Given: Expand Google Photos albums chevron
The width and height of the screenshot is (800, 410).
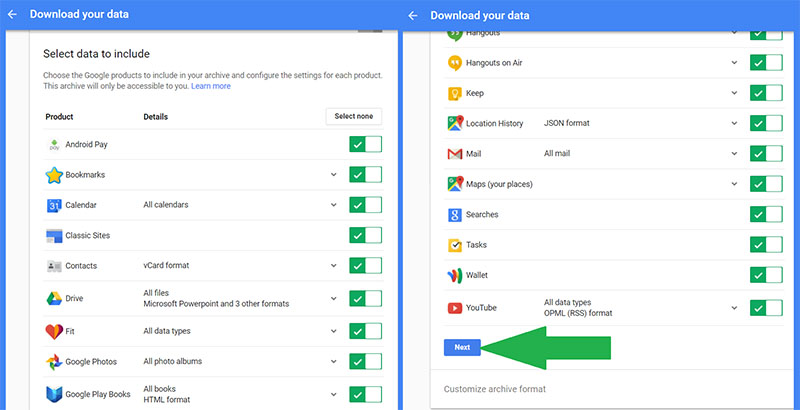Looking at the screenshot, I should pyautogui.click(x=334, y=362).
